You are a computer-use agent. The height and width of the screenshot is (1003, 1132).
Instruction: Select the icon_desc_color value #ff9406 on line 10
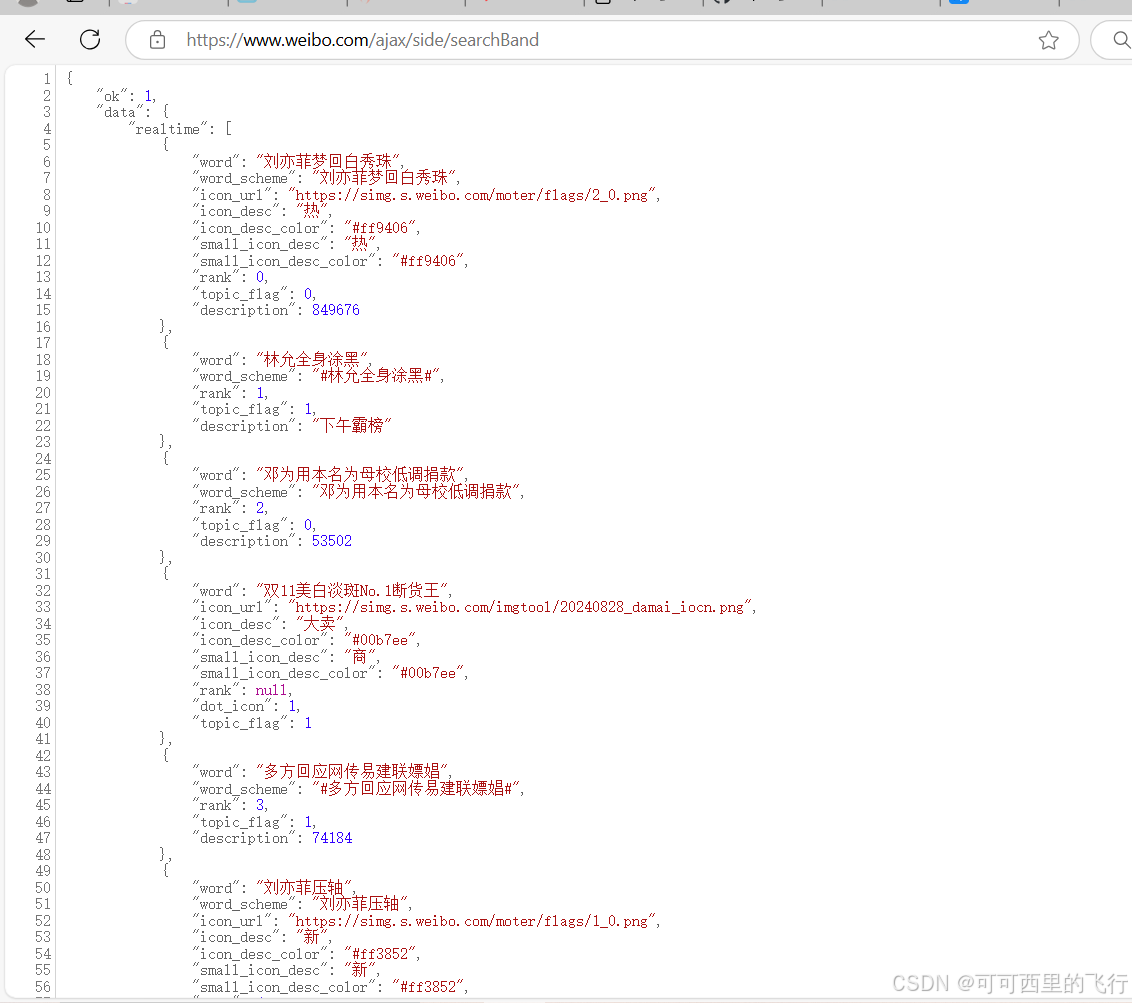click(x=382, y=228)
